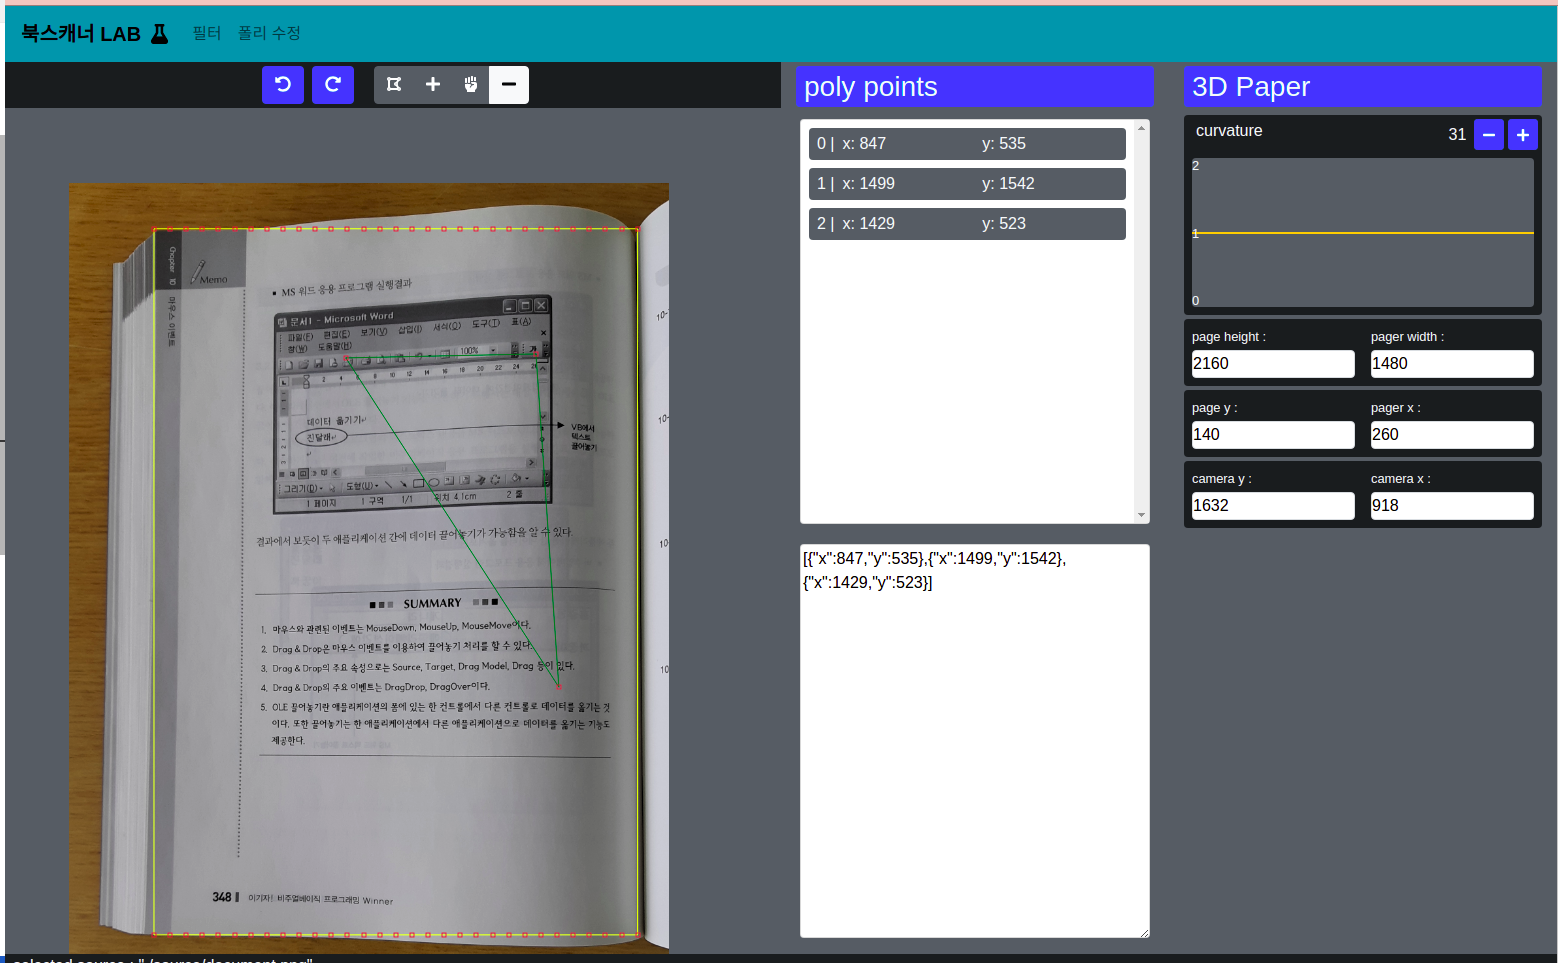Select the grab hand tool
Viewport: 1558px width, 963px height.
[x=471, y=85]
